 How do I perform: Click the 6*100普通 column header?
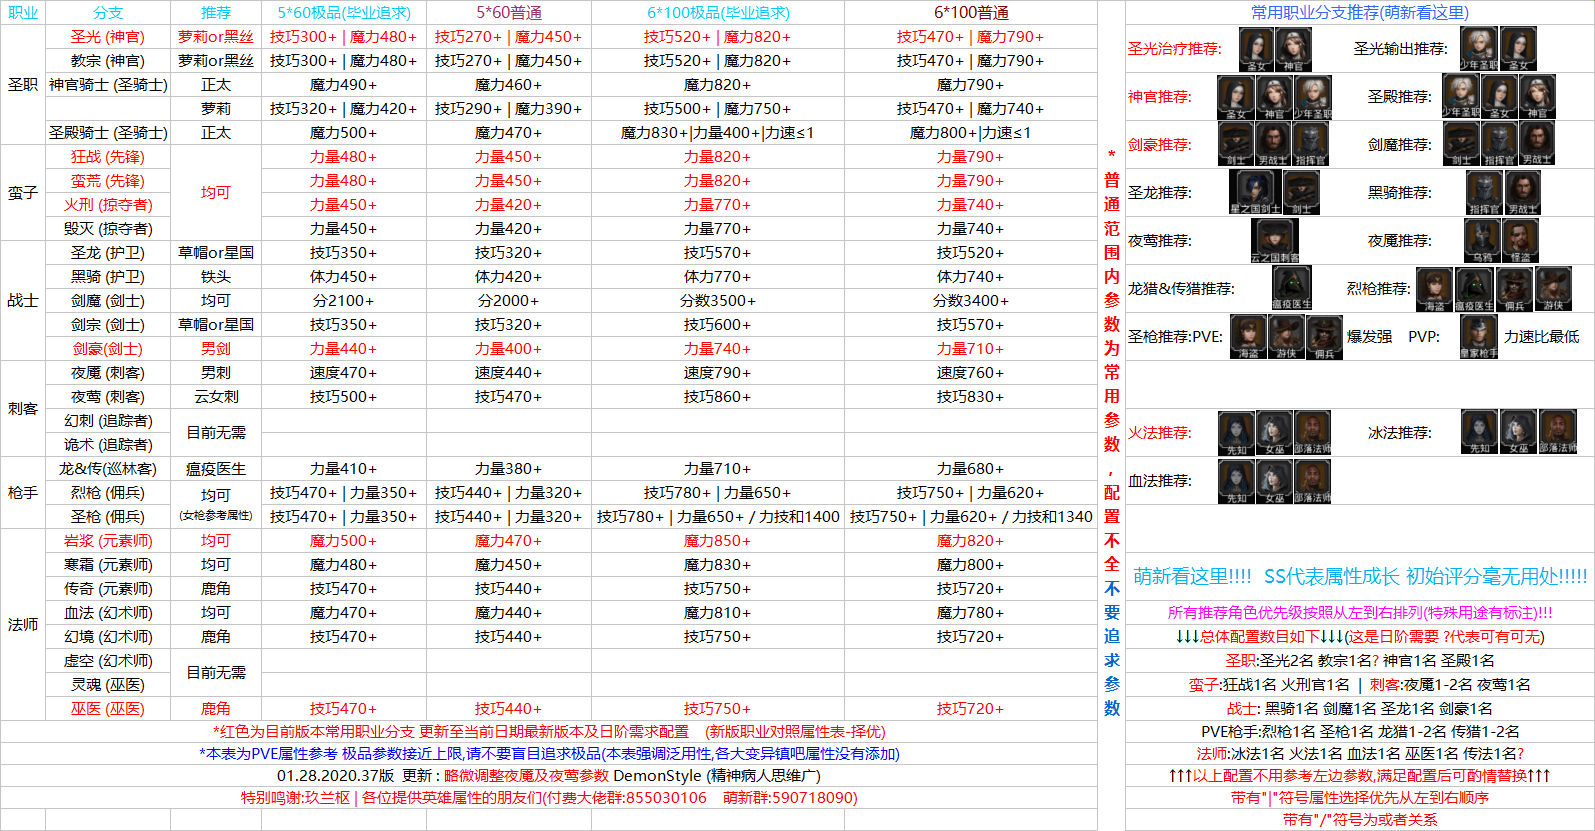[971, 13]
